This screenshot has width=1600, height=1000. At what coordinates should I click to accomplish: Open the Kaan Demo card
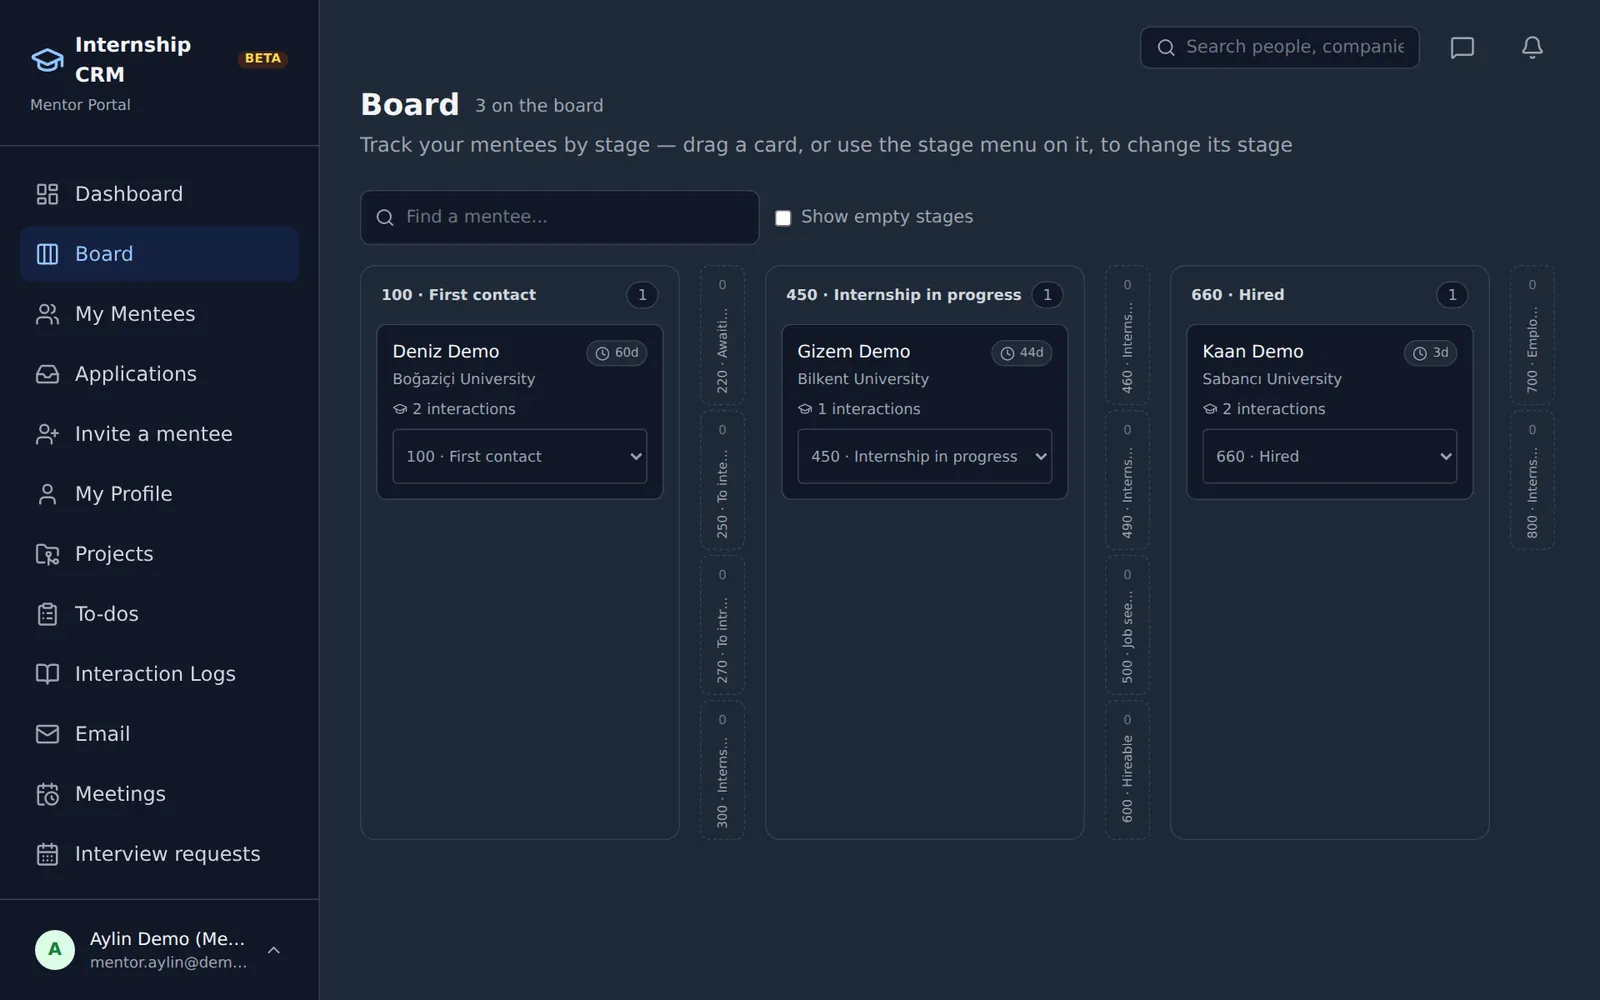point(1330,412)
